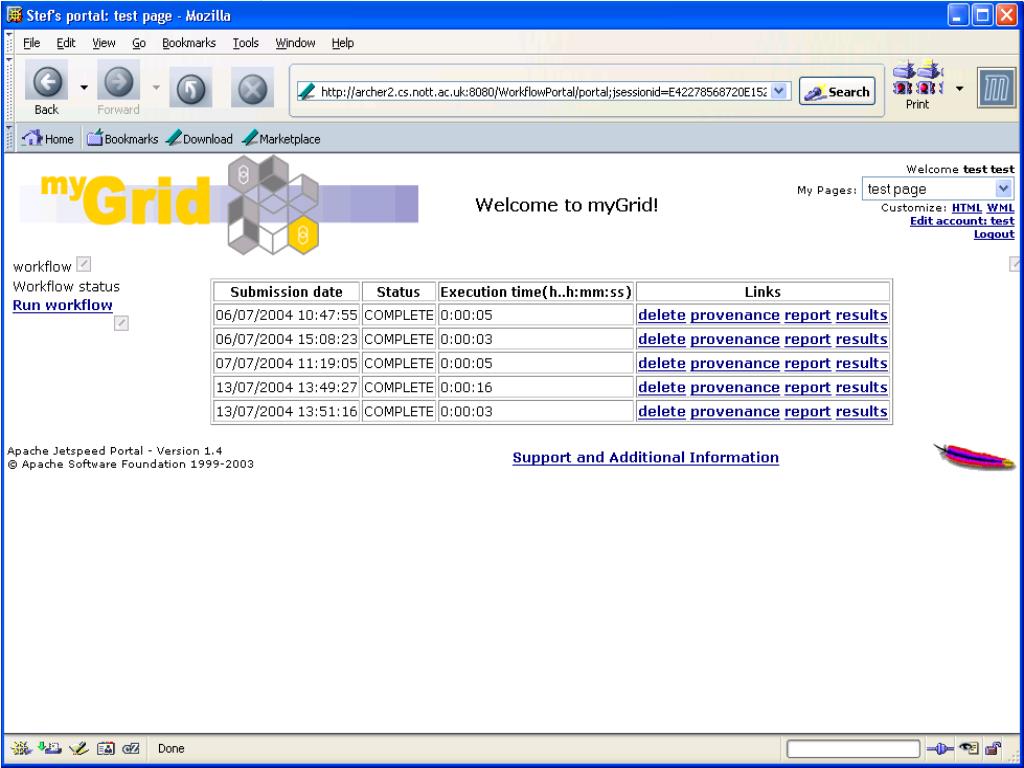
Task: Open Support and Additional Information link
Action: click(x=646, y=457)
